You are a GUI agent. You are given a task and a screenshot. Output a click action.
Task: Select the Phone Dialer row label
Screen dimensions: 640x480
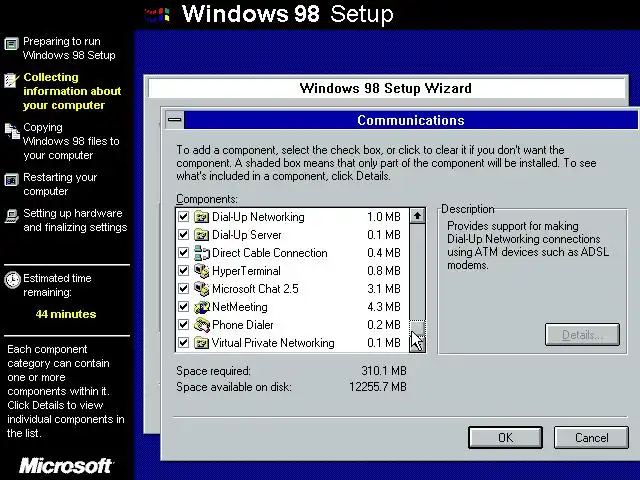[243, 325]
